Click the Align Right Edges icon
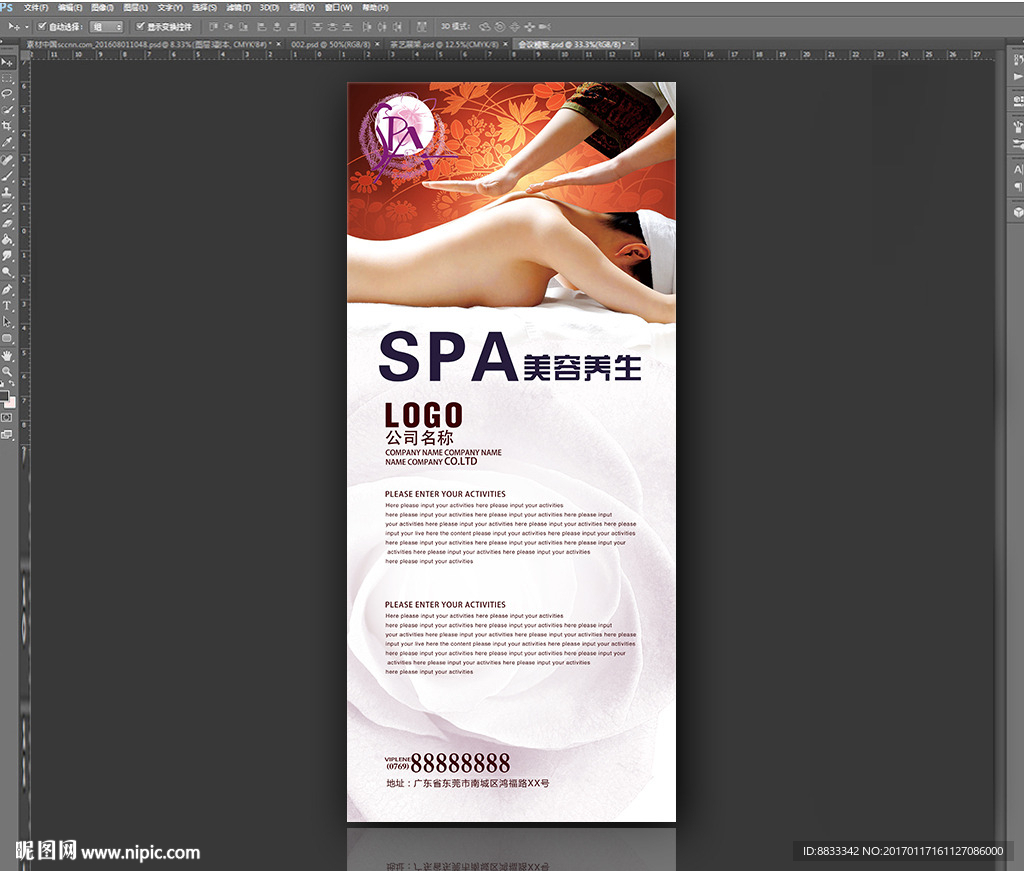The height and width of the screenshot is (871, 1024). point(292,27)
